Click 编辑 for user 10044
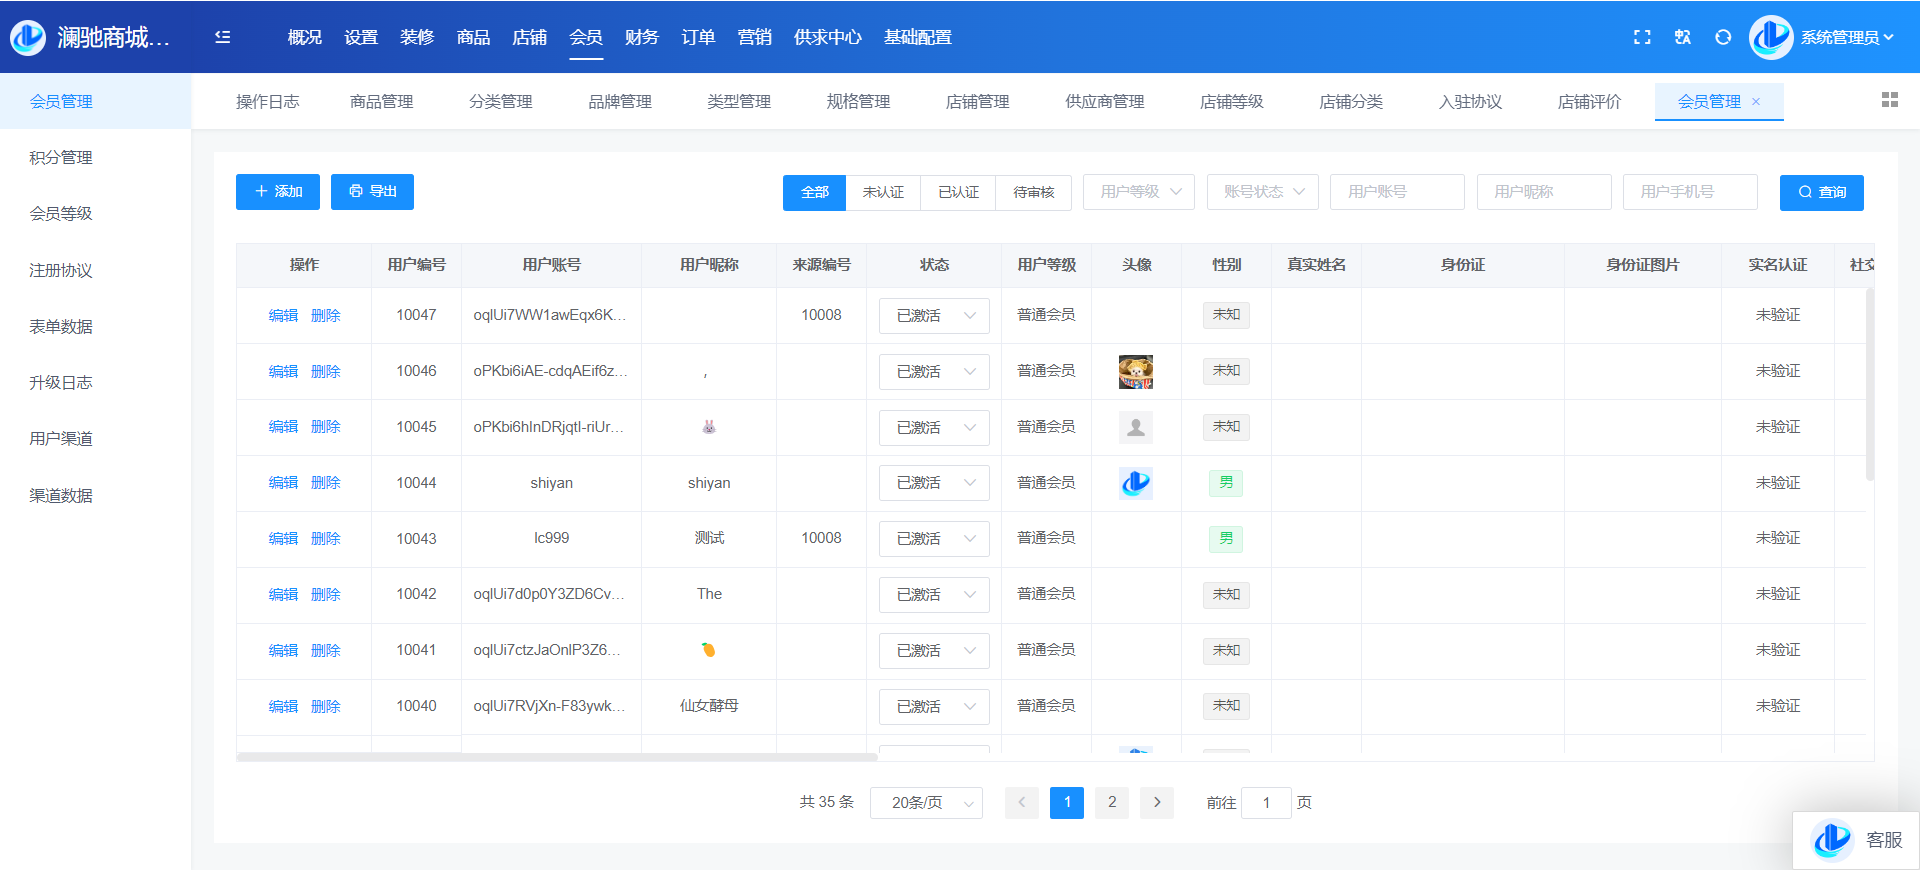The height and width of the screenshot is (870, 1920). [283, 483]
